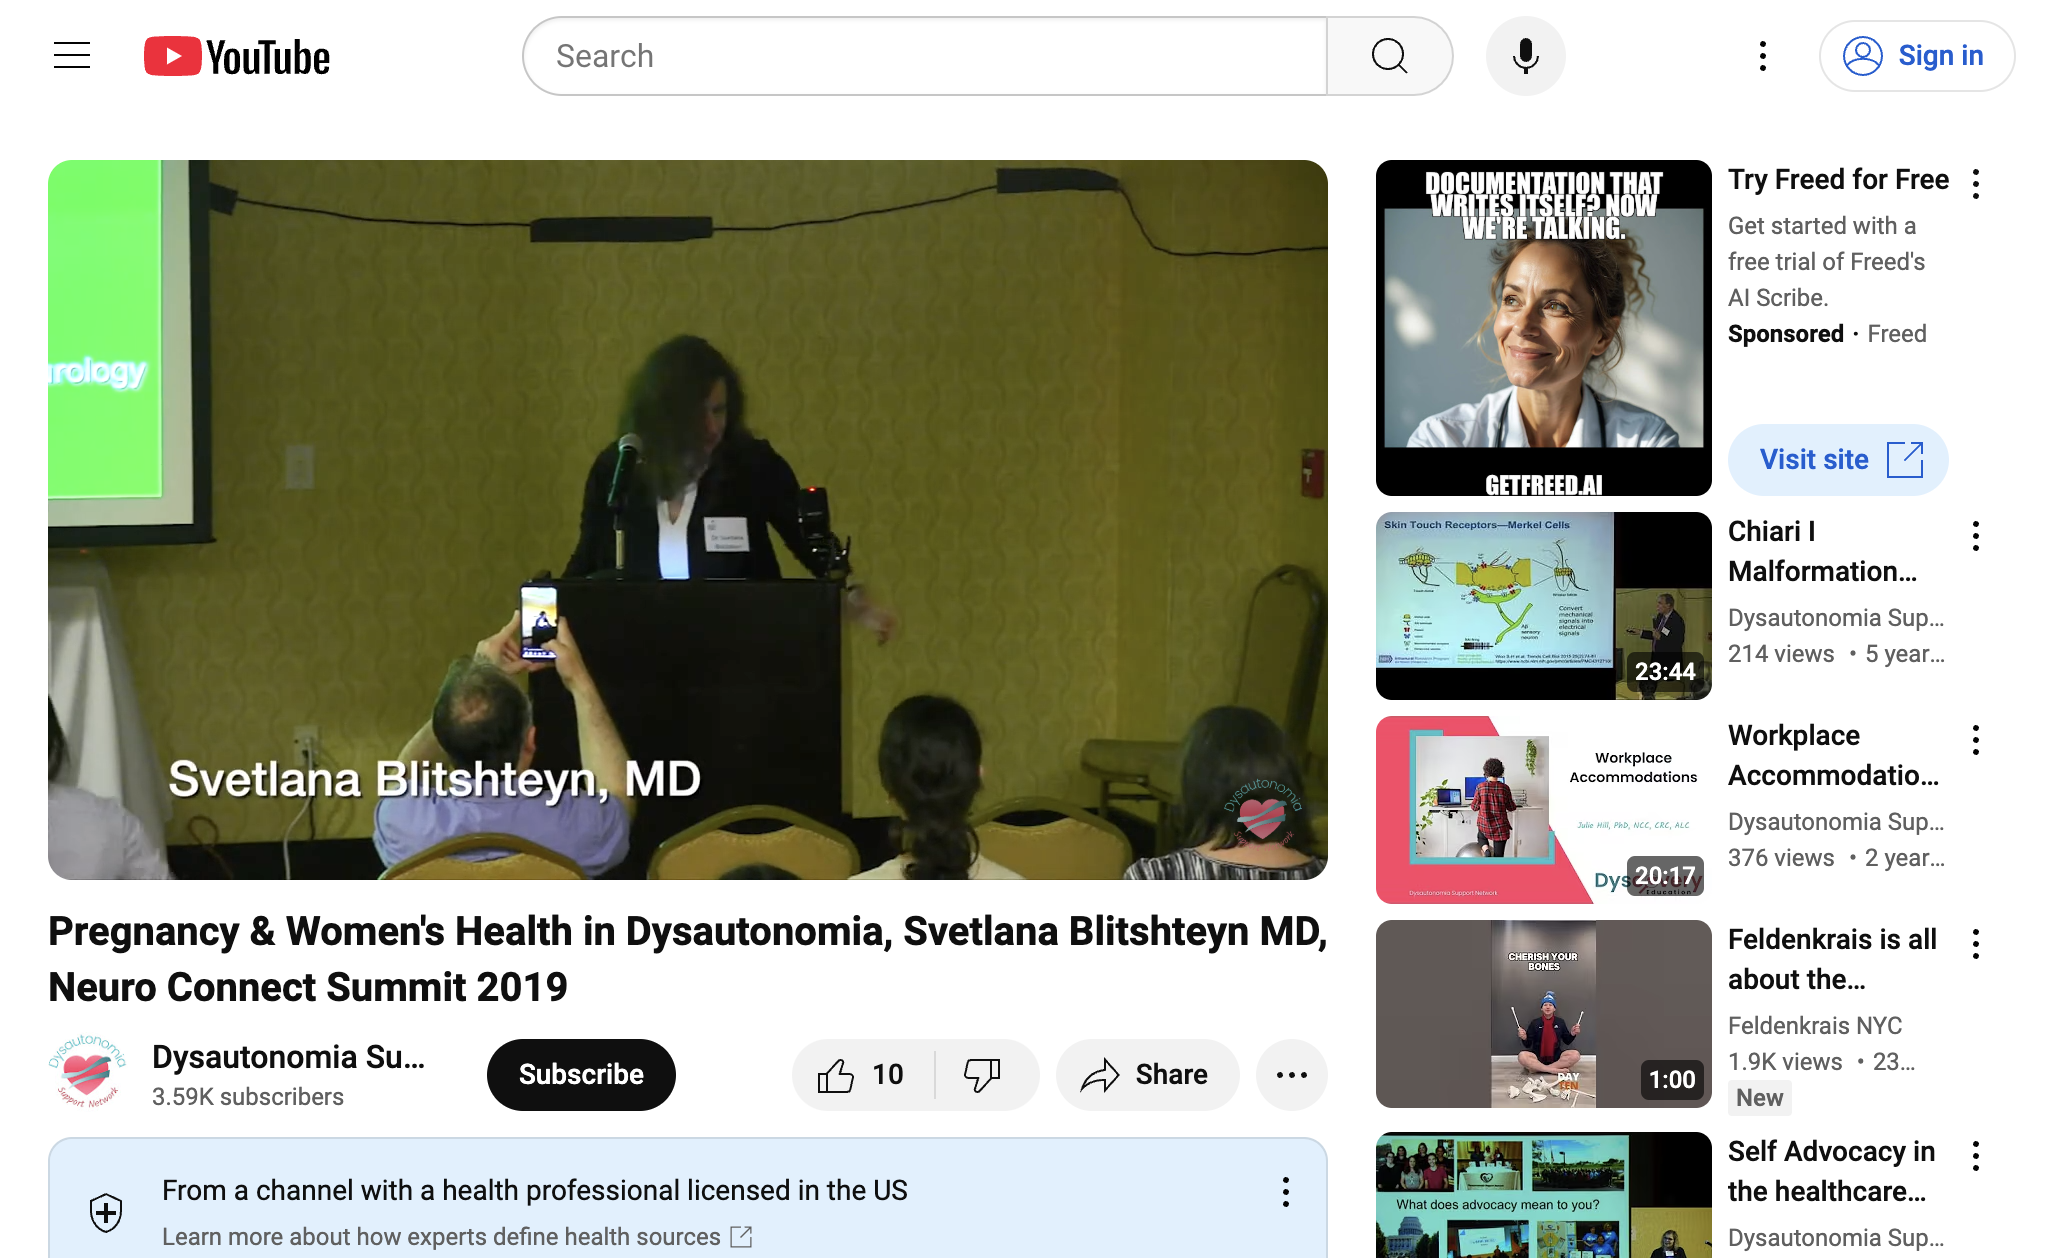The width and height of the screenshot is (2048, 1258).
Task: Open action menu for Self Advocacy video
Action: (1976, 1156)
